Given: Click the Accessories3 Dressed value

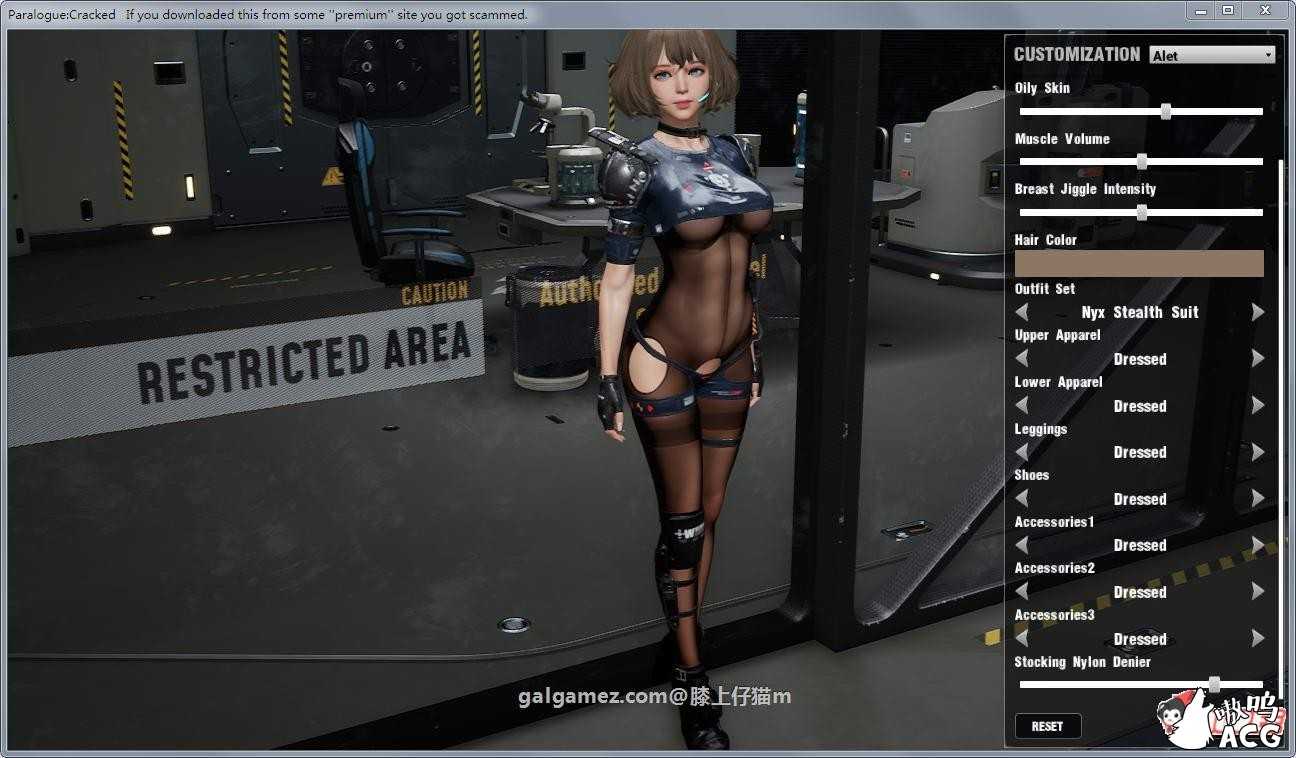Looking at the screenshot, I should (x=1140, y=639).
